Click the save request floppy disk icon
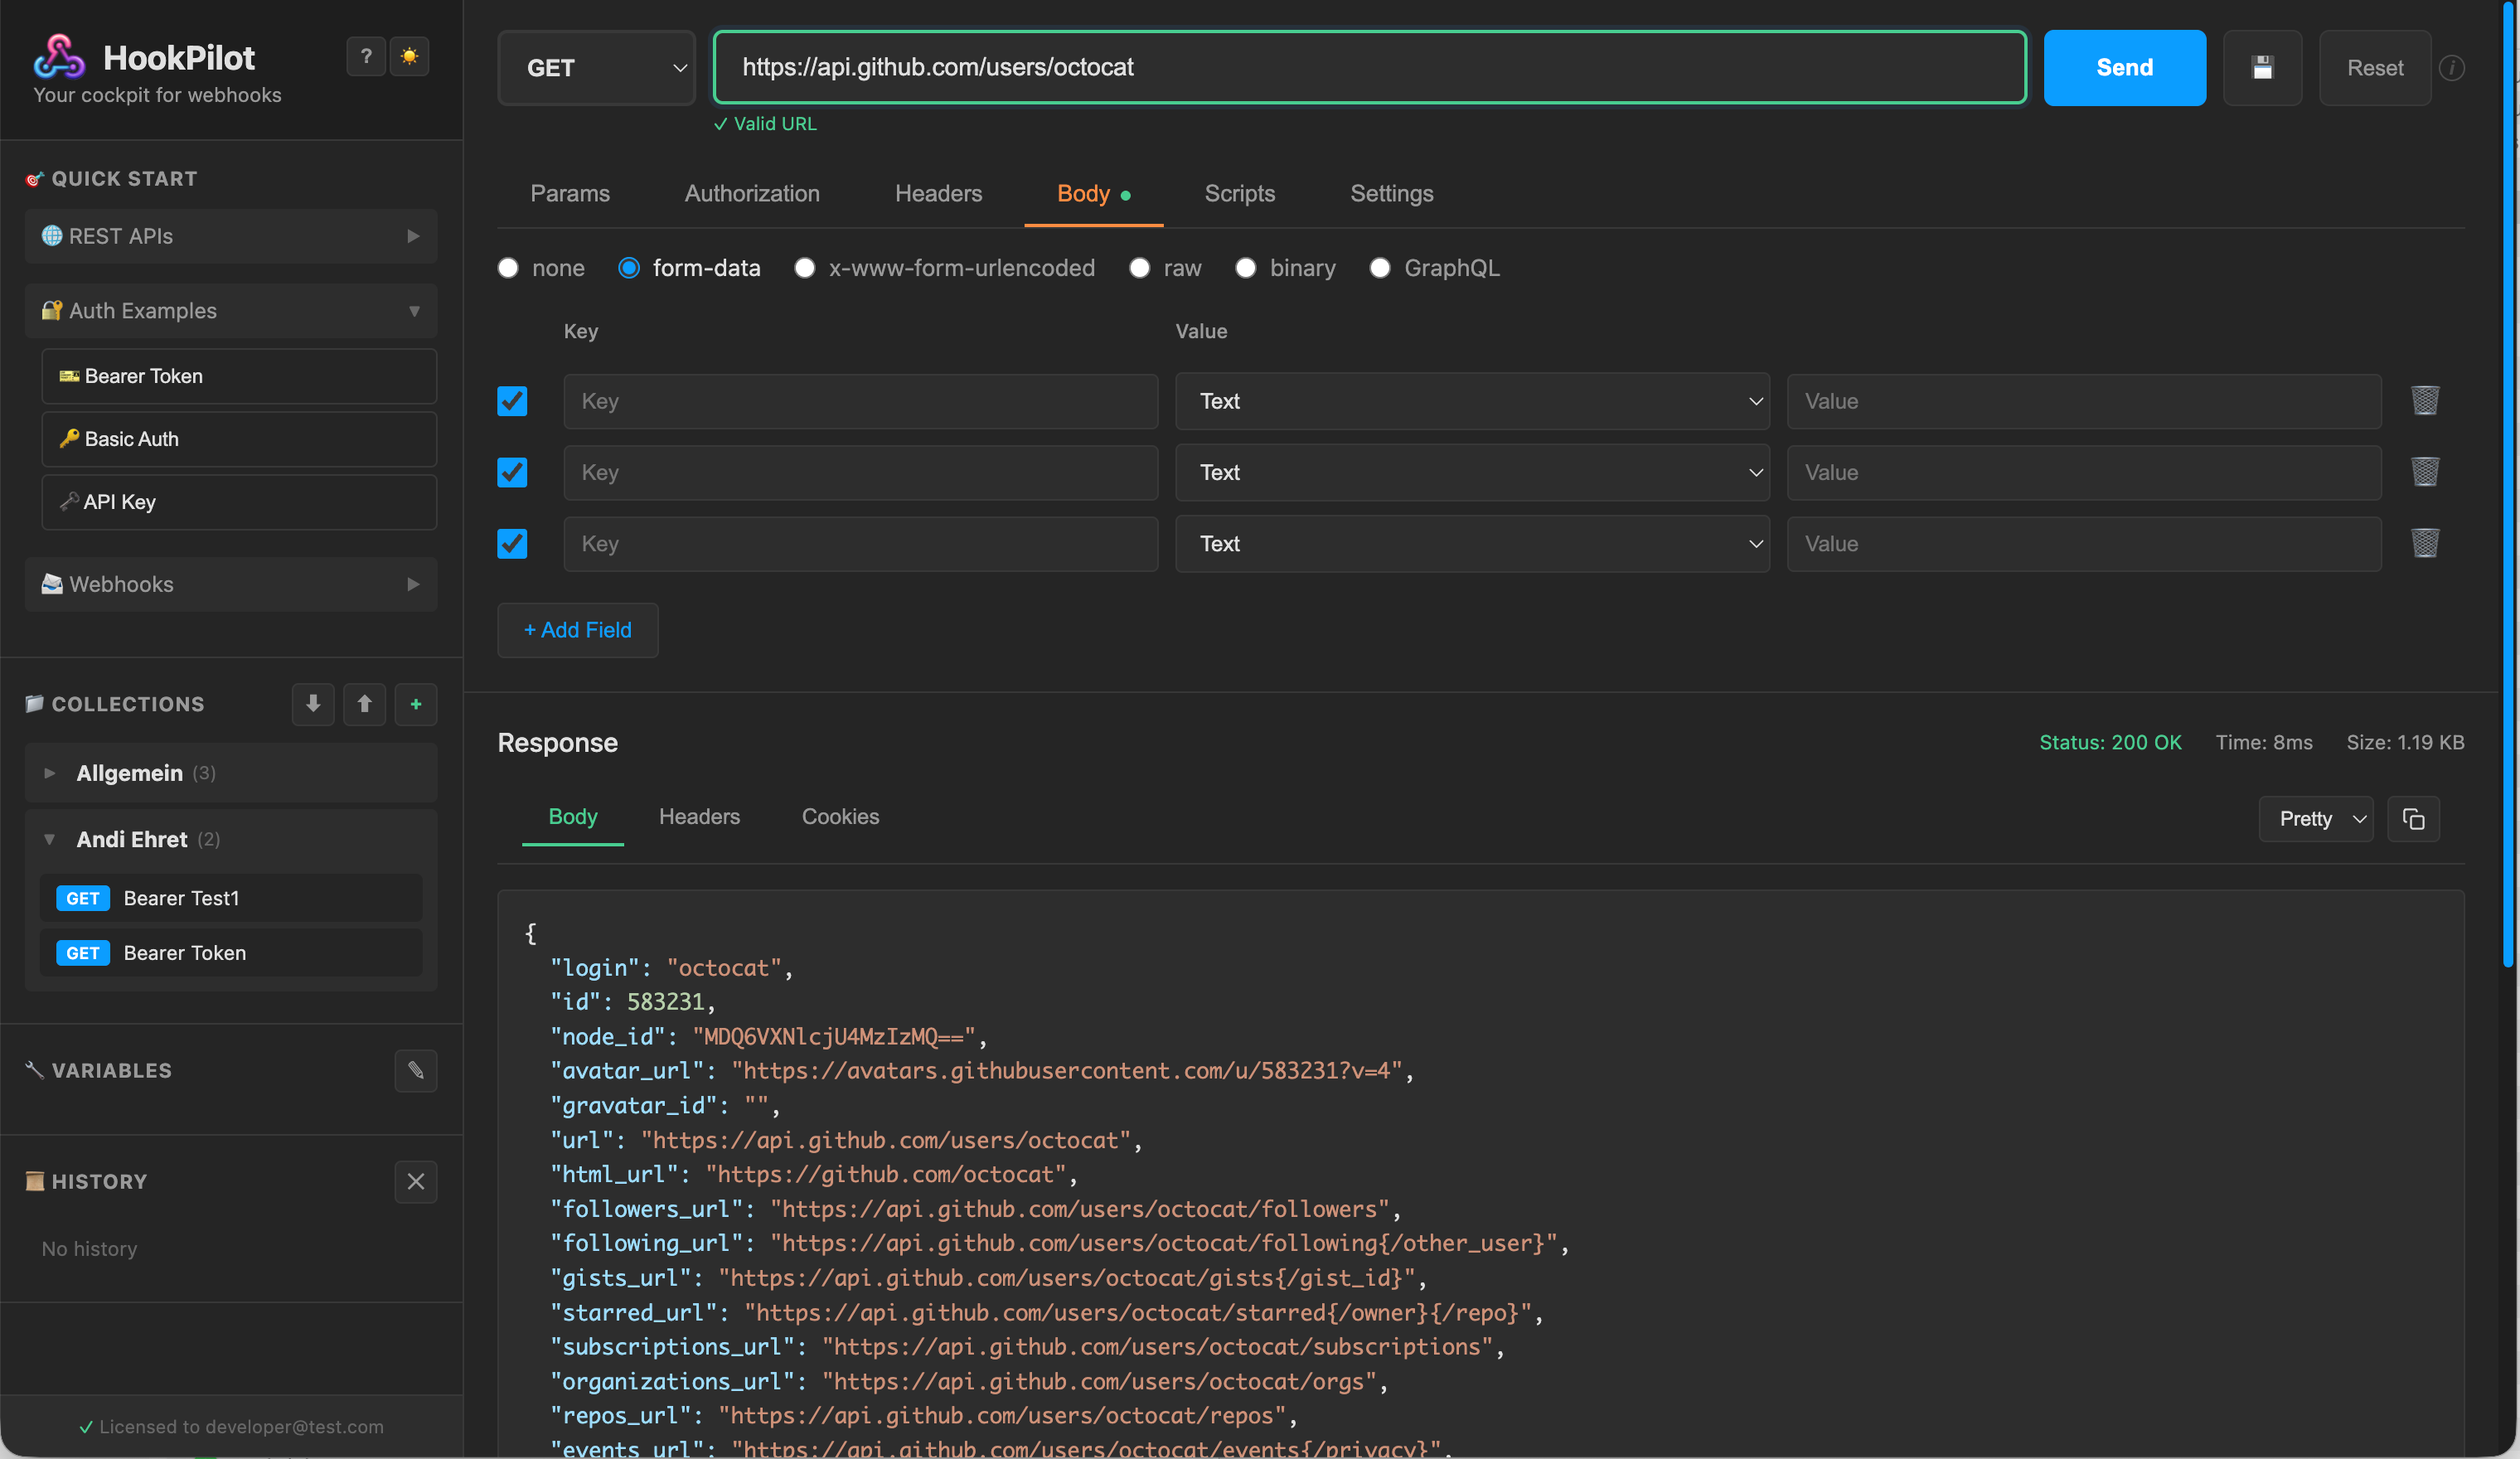Screen dimensions: 2520x1459 click(2262, 68)
